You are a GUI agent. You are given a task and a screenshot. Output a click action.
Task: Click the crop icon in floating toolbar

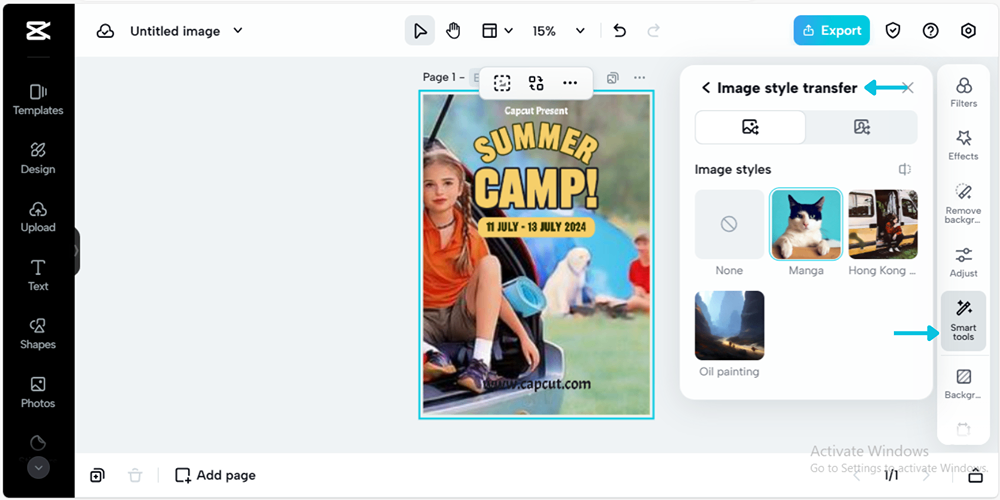point(502,83)
